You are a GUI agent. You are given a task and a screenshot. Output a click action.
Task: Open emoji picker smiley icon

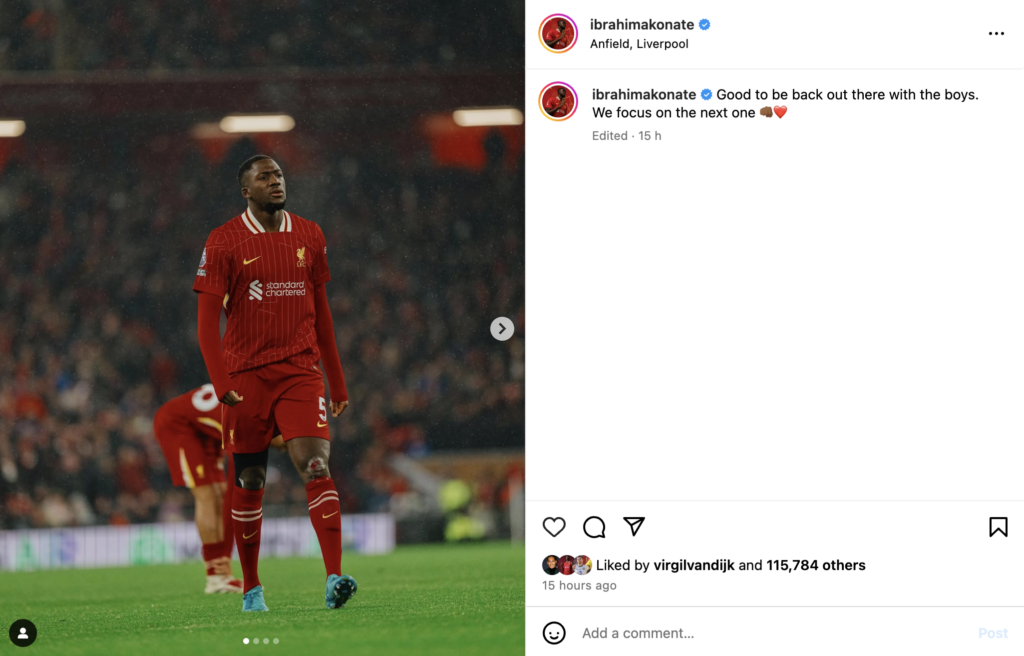(x=554, y=632)
